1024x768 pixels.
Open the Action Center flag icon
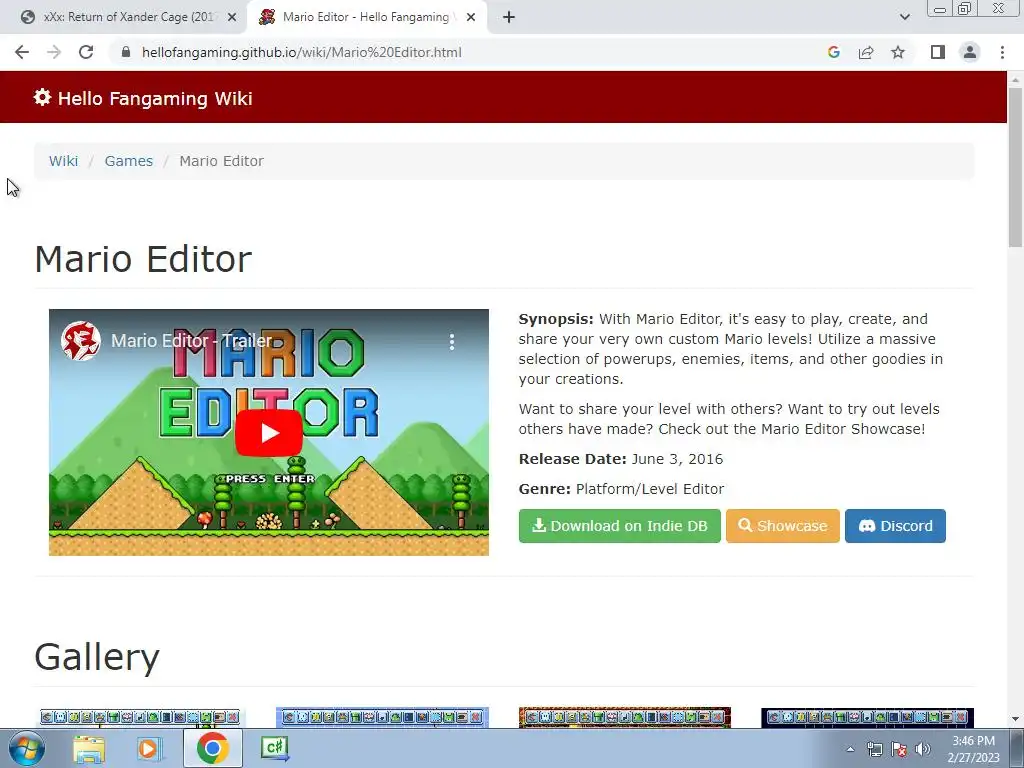tap(899, 749)
